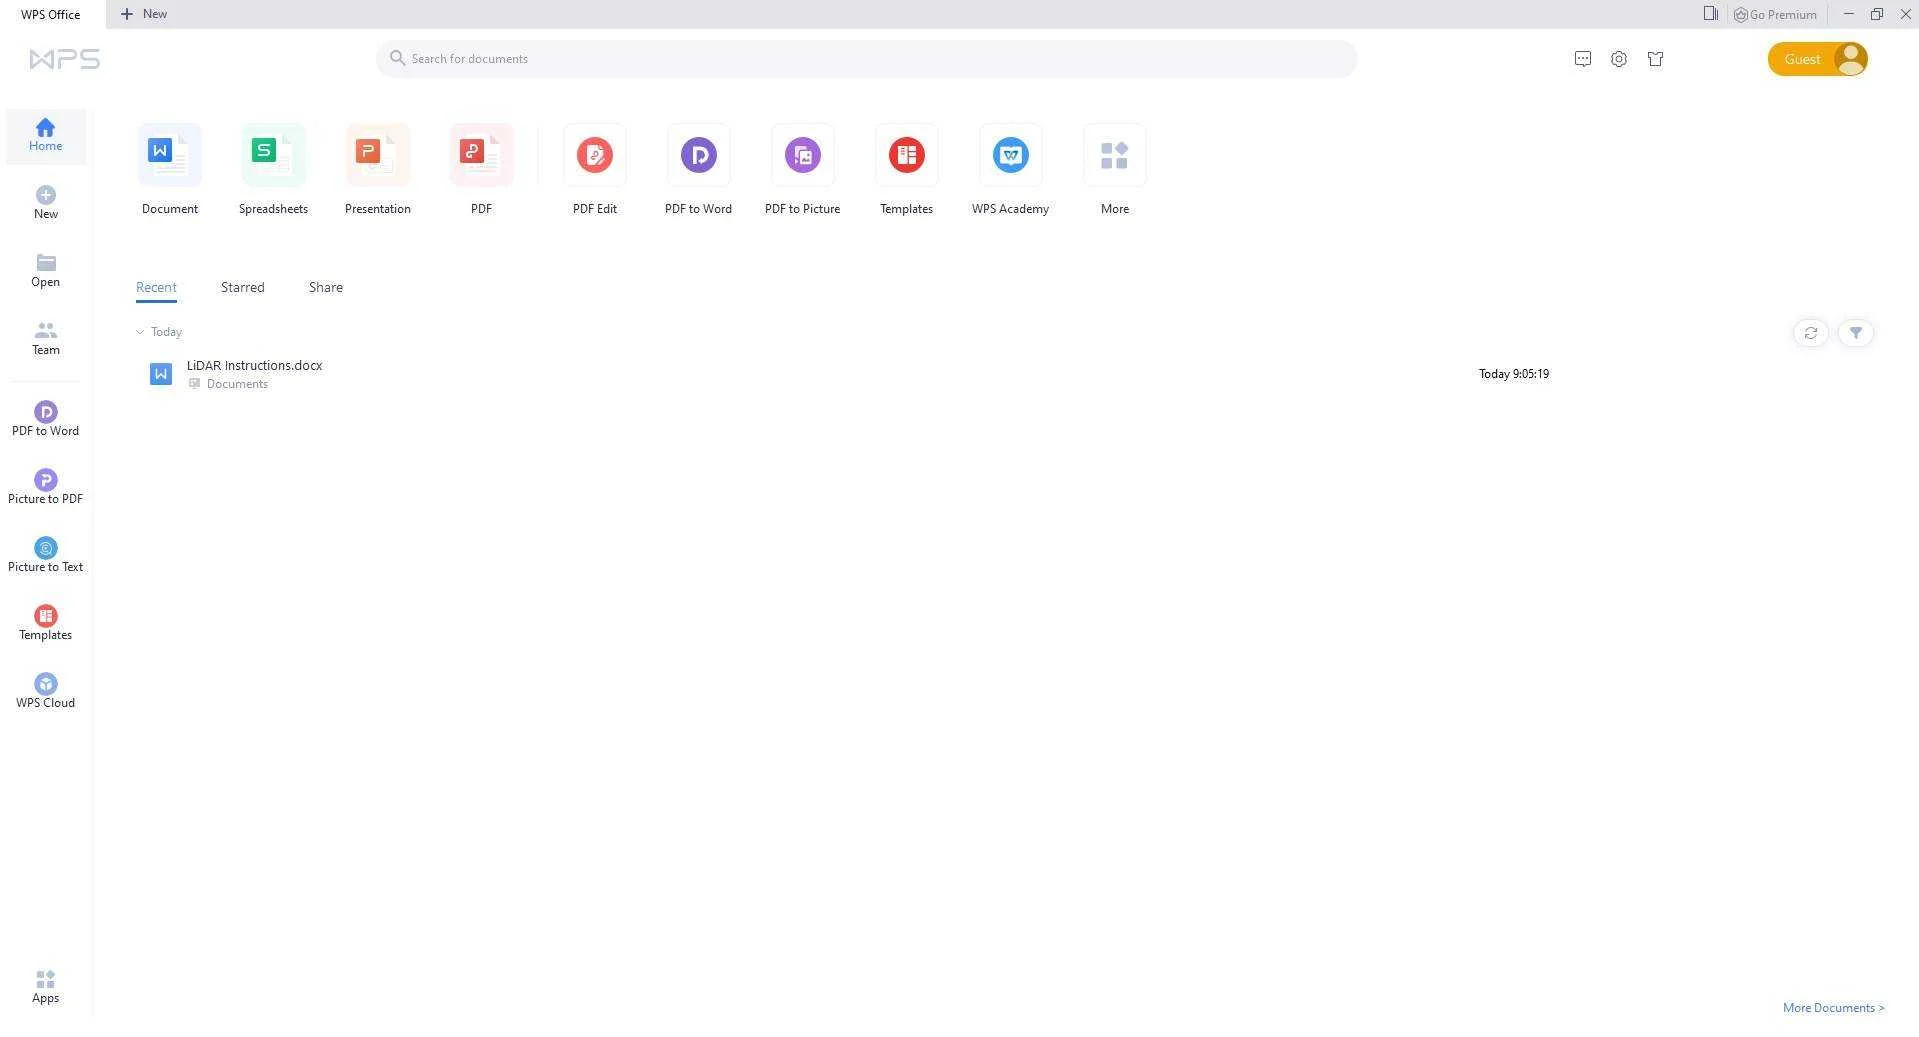This screenshot has width=1919, height=1037.
Task: Open the More Documents link
Action: pos(1833,1008)
